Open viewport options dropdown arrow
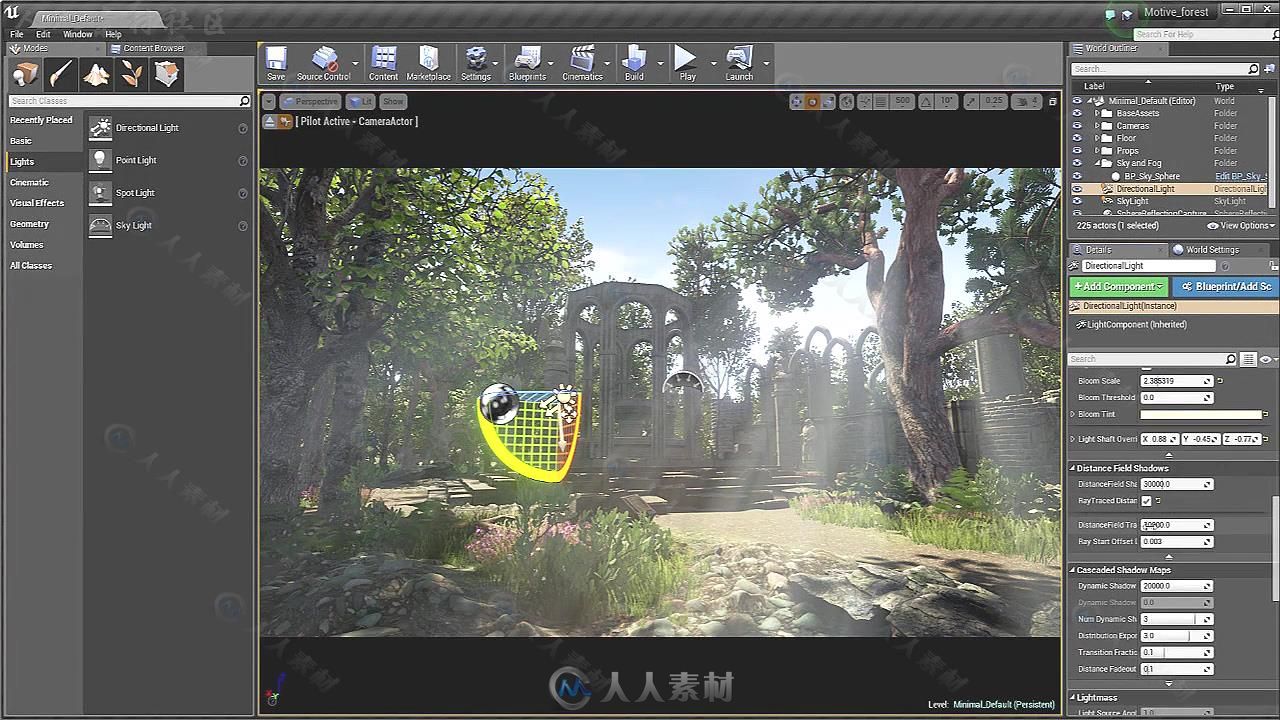The height and width of the screenshot is (720, 1280). (x=269, y=101)
